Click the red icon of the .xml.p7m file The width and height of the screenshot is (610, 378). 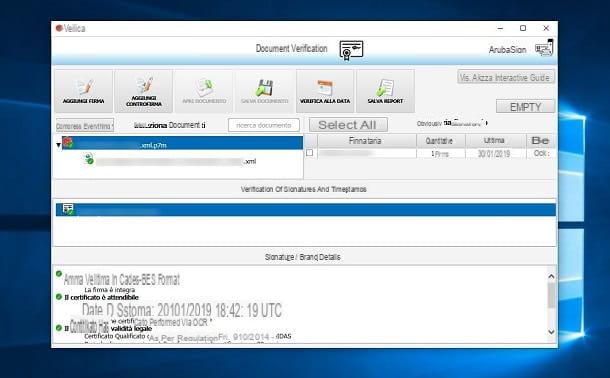(x=68, y=143)
